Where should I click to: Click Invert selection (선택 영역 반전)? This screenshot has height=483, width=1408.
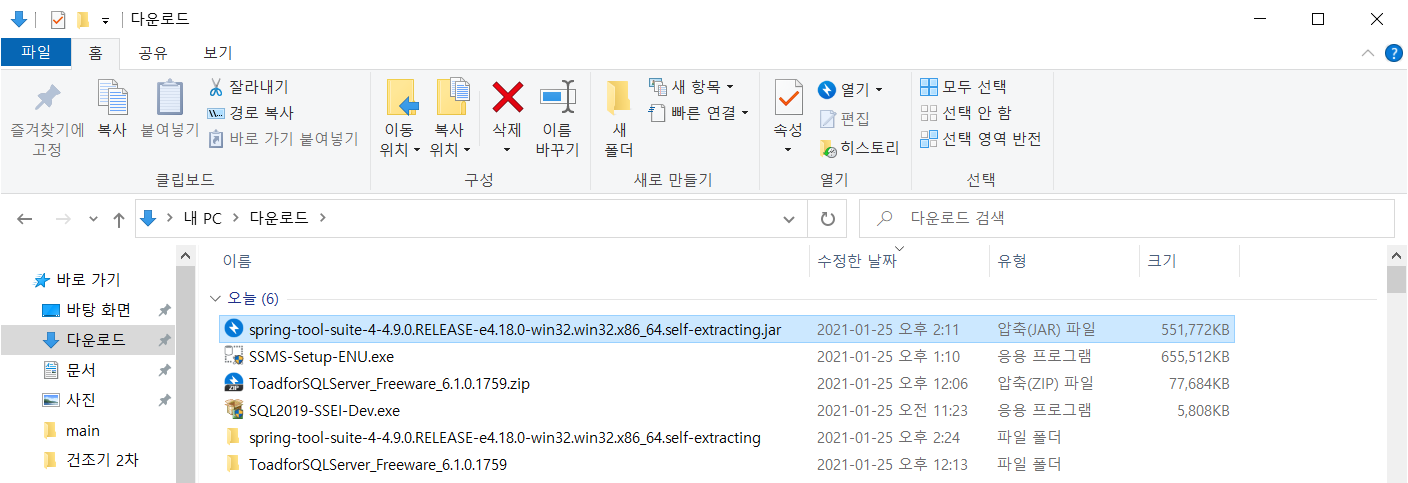(980, 139)
